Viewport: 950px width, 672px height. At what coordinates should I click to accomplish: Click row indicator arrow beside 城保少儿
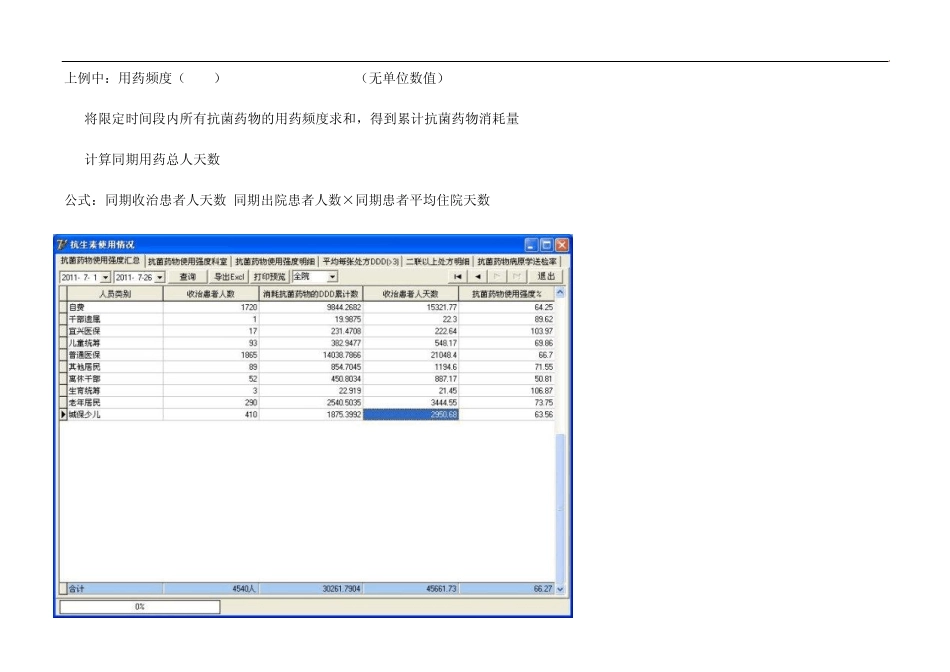64,414
